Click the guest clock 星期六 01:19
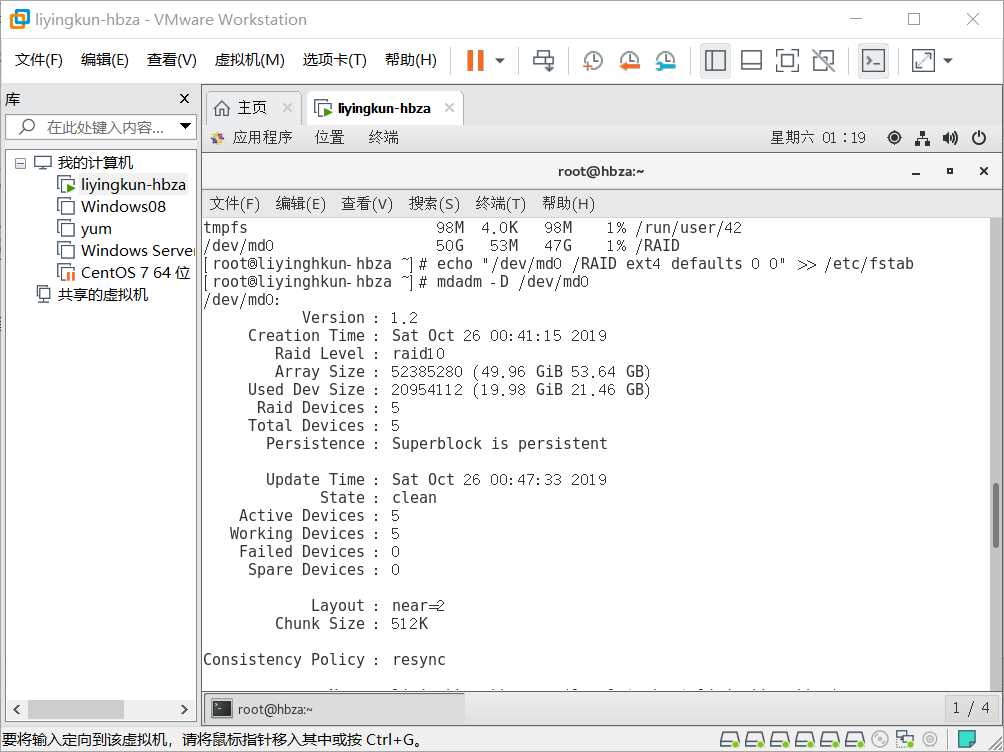 (818, 138)
